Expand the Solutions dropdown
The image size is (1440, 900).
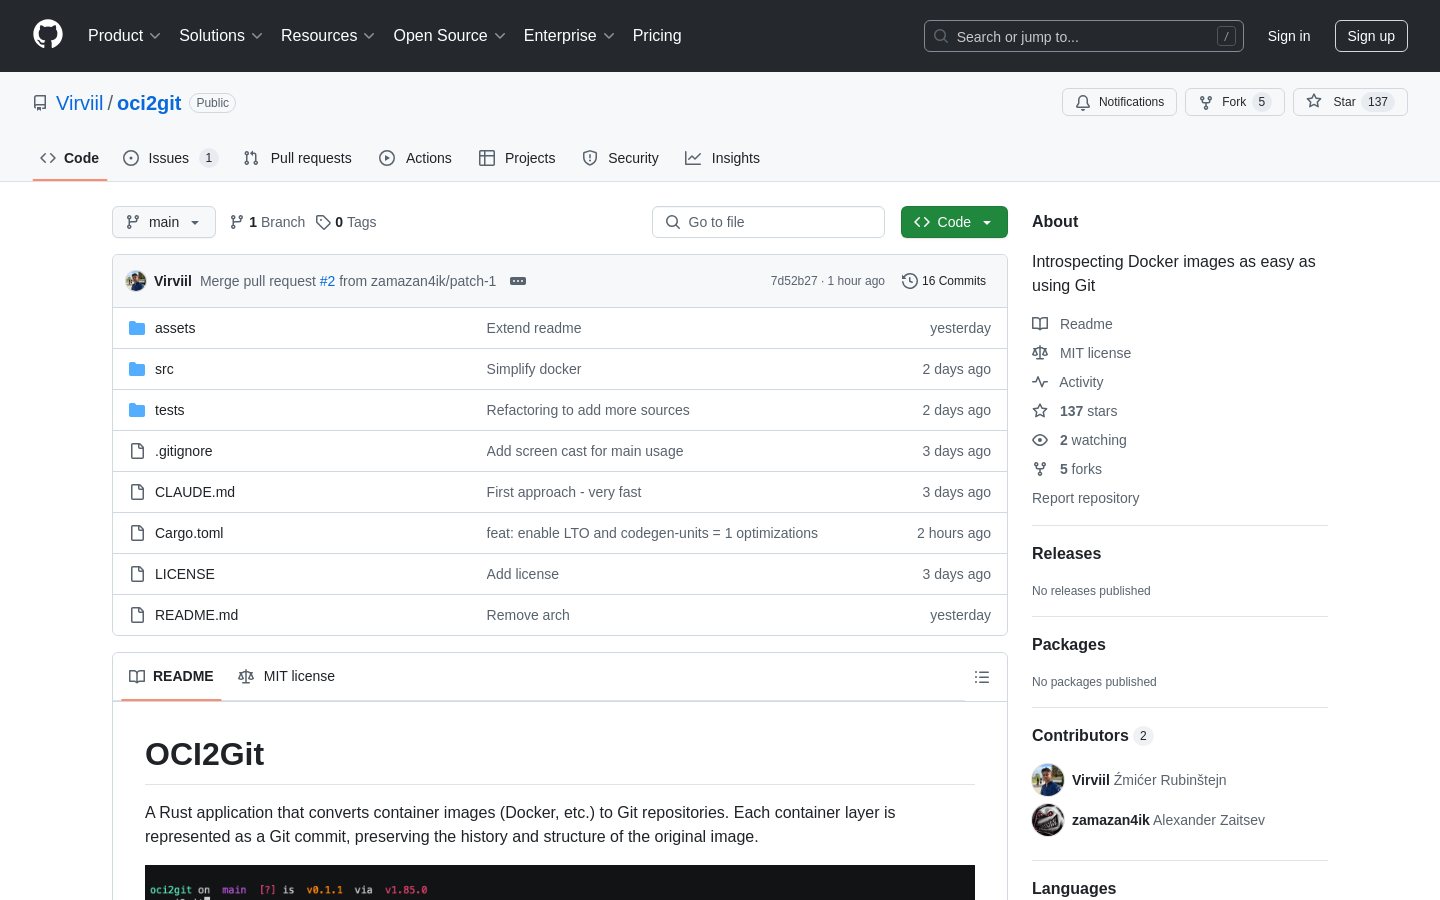221,36
